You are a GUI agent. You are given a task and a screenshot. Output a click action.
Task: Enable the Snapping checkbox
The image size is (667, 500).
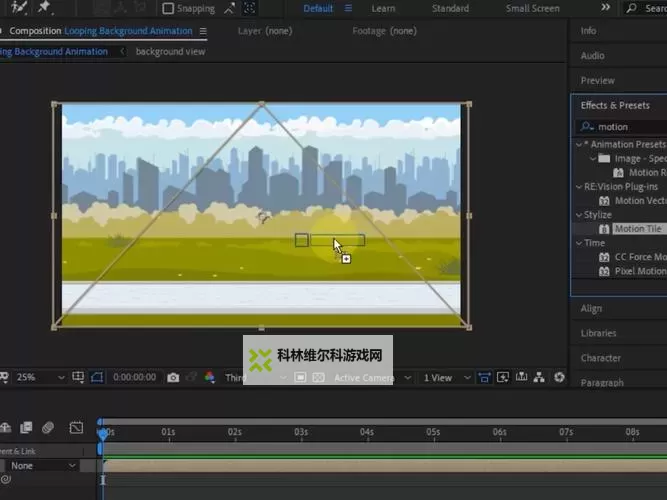point(168,9)
